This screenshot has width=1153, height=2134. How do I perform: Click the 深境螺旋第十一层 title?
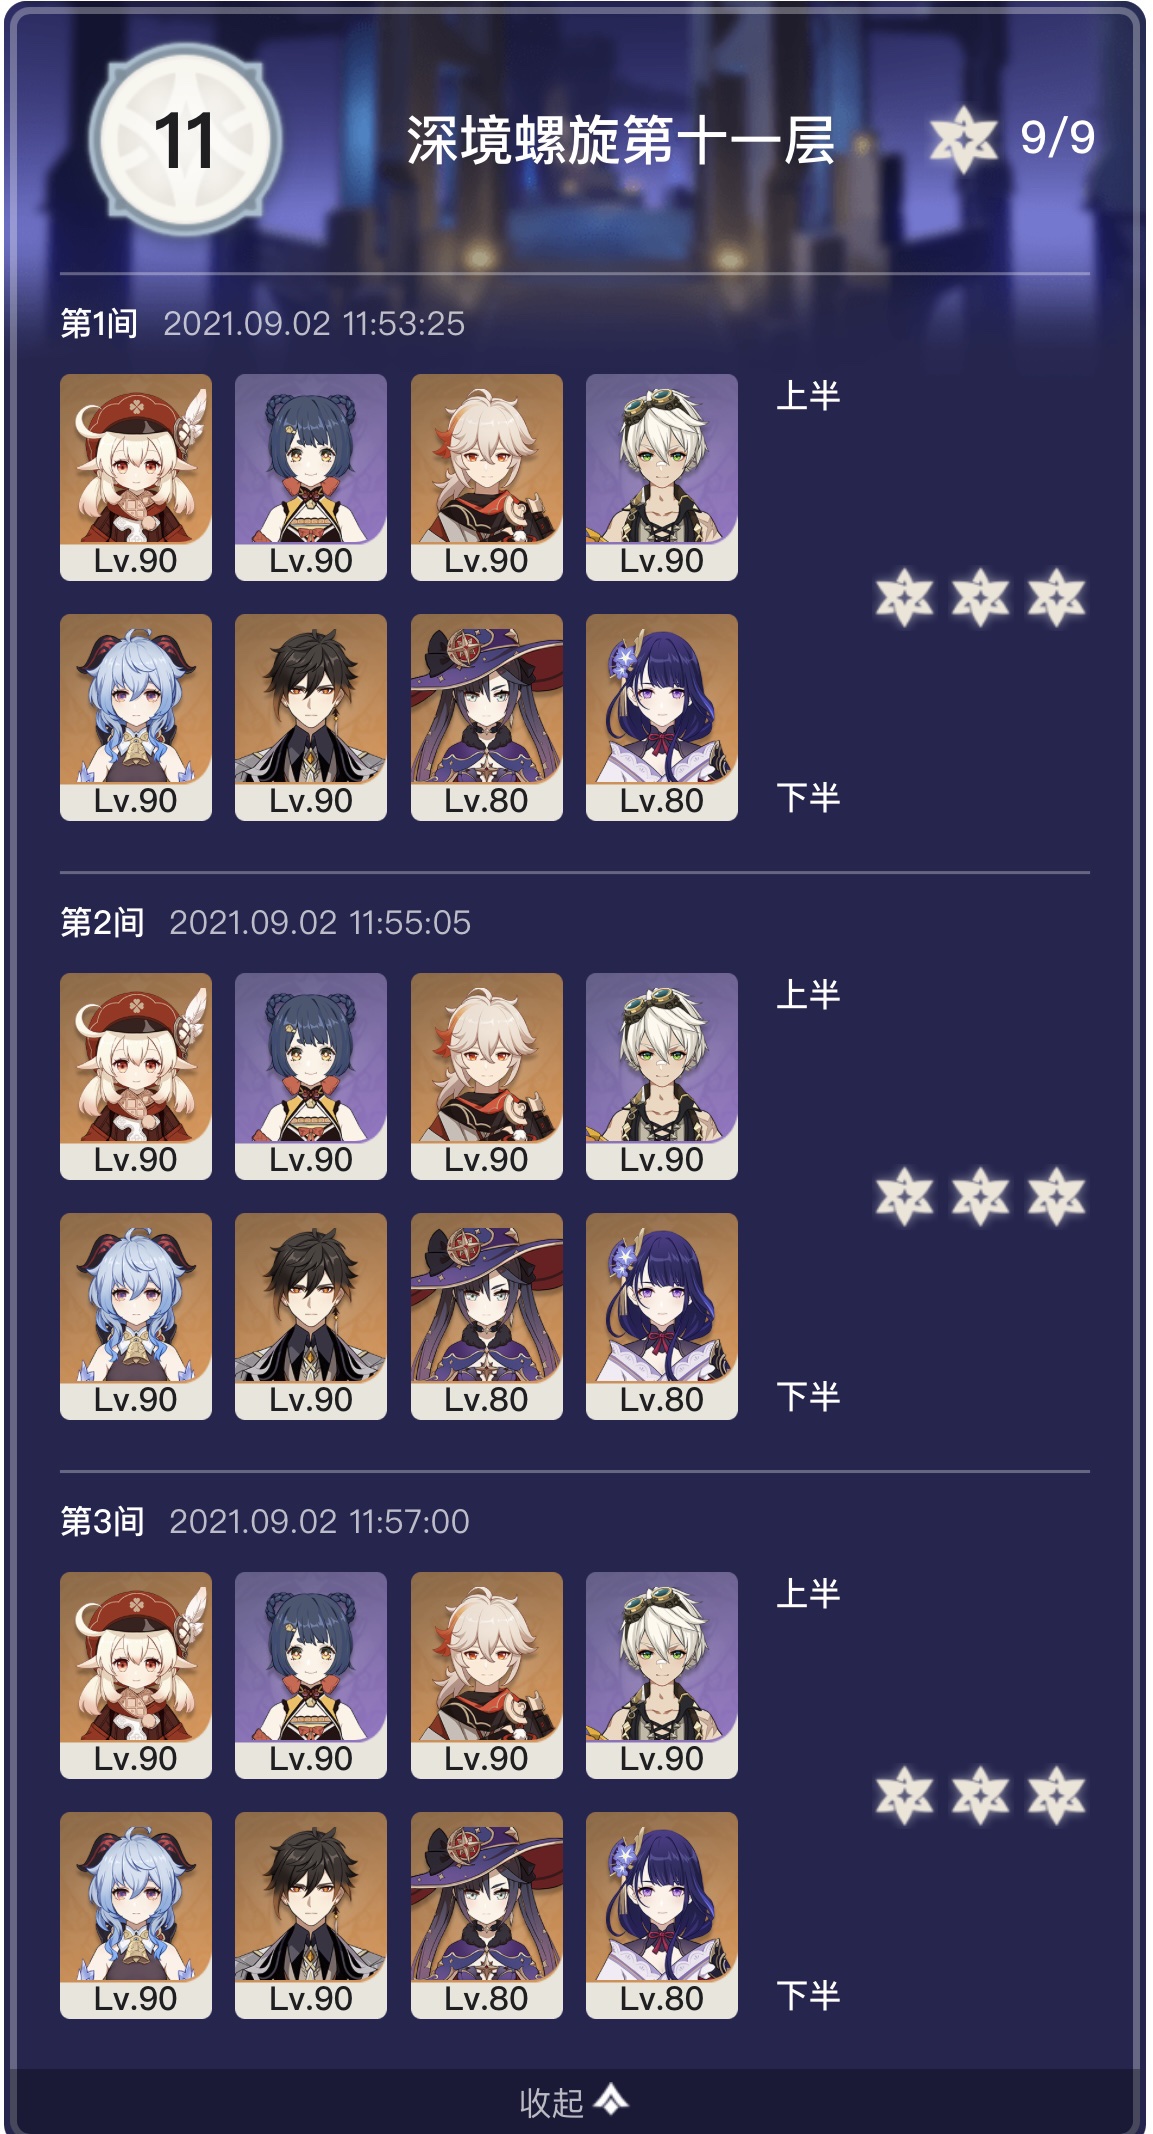tap(620, 140)
